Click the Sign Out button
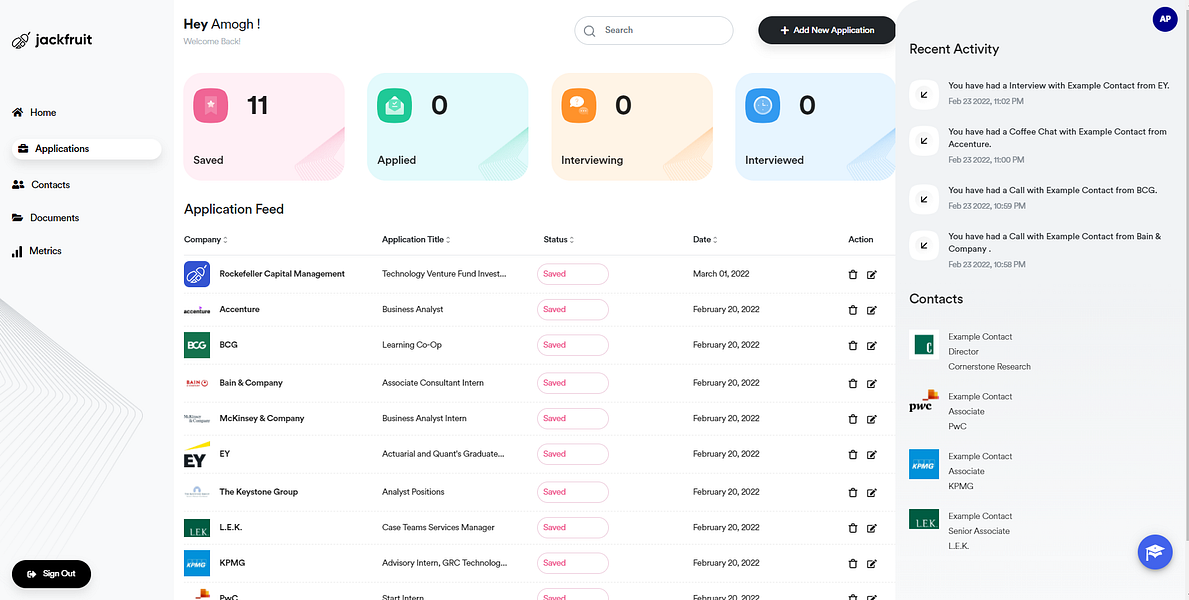 (x=52, y=573)
